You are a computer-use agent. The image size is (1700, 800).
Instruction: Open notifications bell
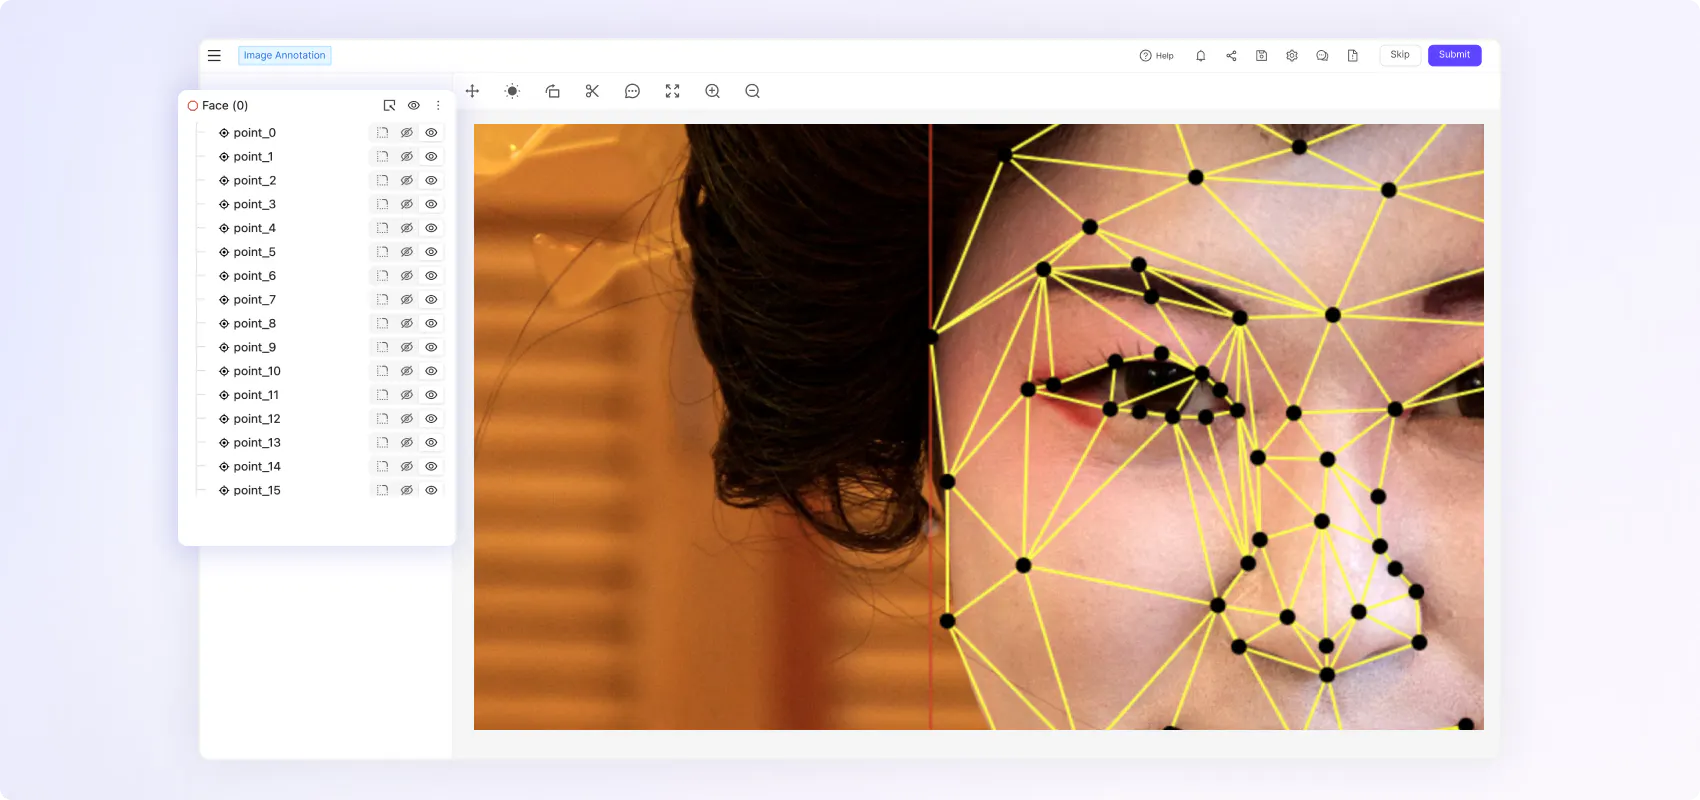tap(1201, 56)
